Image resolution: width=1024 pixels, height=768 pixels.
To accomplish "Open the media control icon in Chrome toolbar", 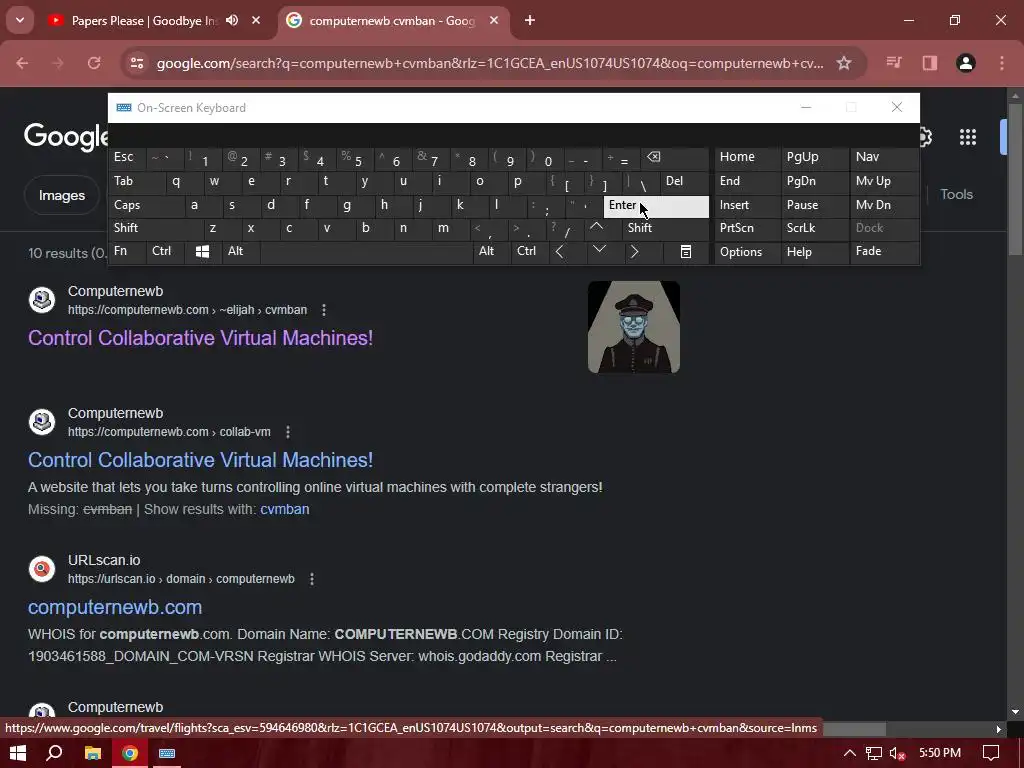I will (x=894, y=63).
